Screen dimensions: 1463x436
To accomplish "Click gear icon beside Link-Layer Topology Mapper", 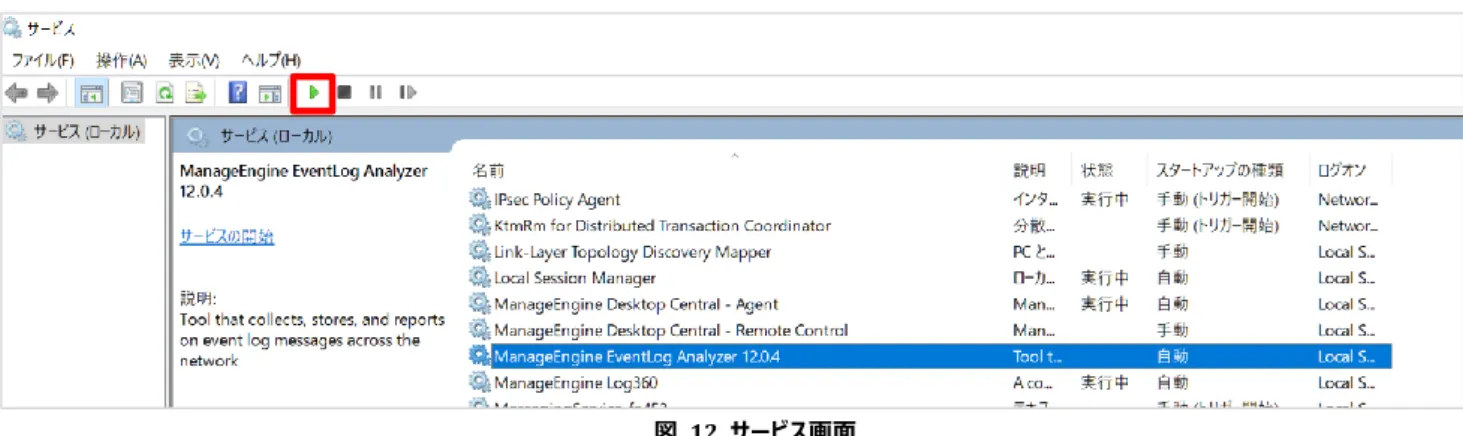I will 480,252.
